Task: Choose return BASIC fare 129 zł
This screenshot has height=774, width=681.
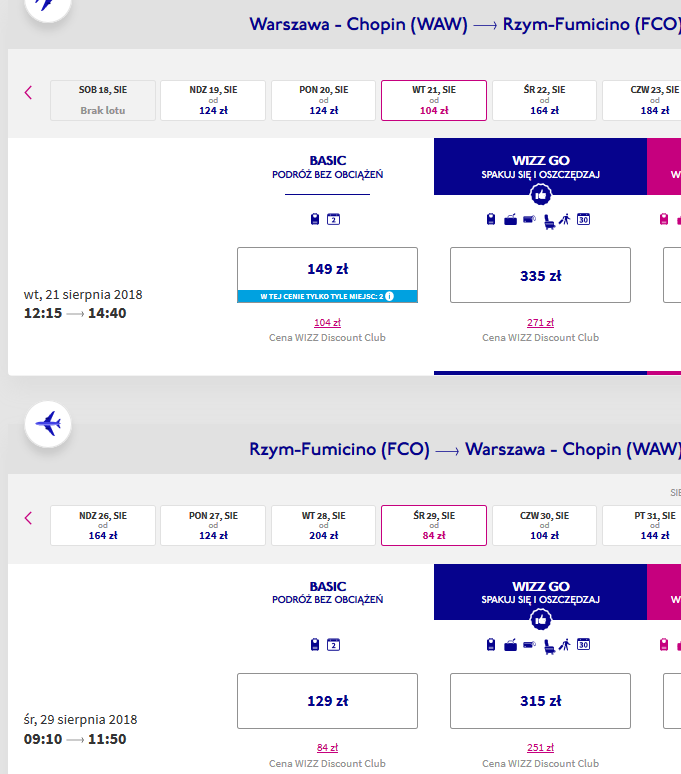Action: tap(327, 701)
